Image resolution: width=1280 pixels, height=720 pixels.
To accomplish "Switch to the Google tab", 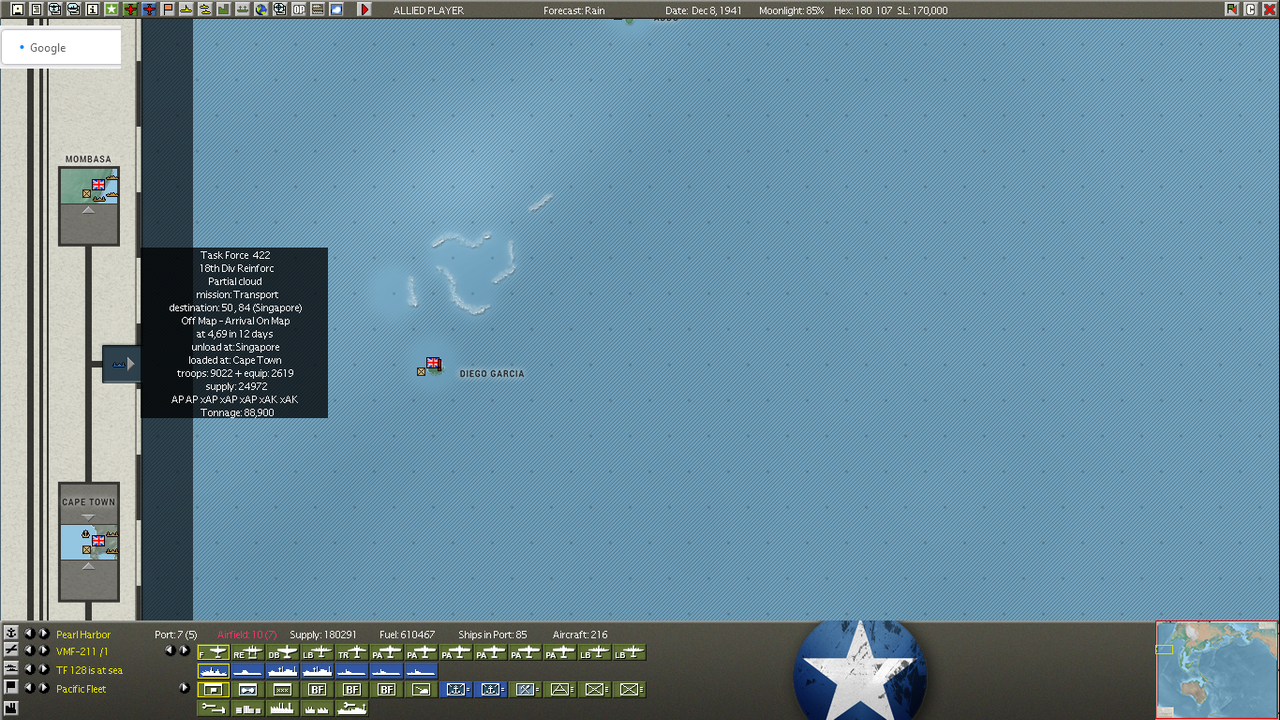I will (61, 48).
